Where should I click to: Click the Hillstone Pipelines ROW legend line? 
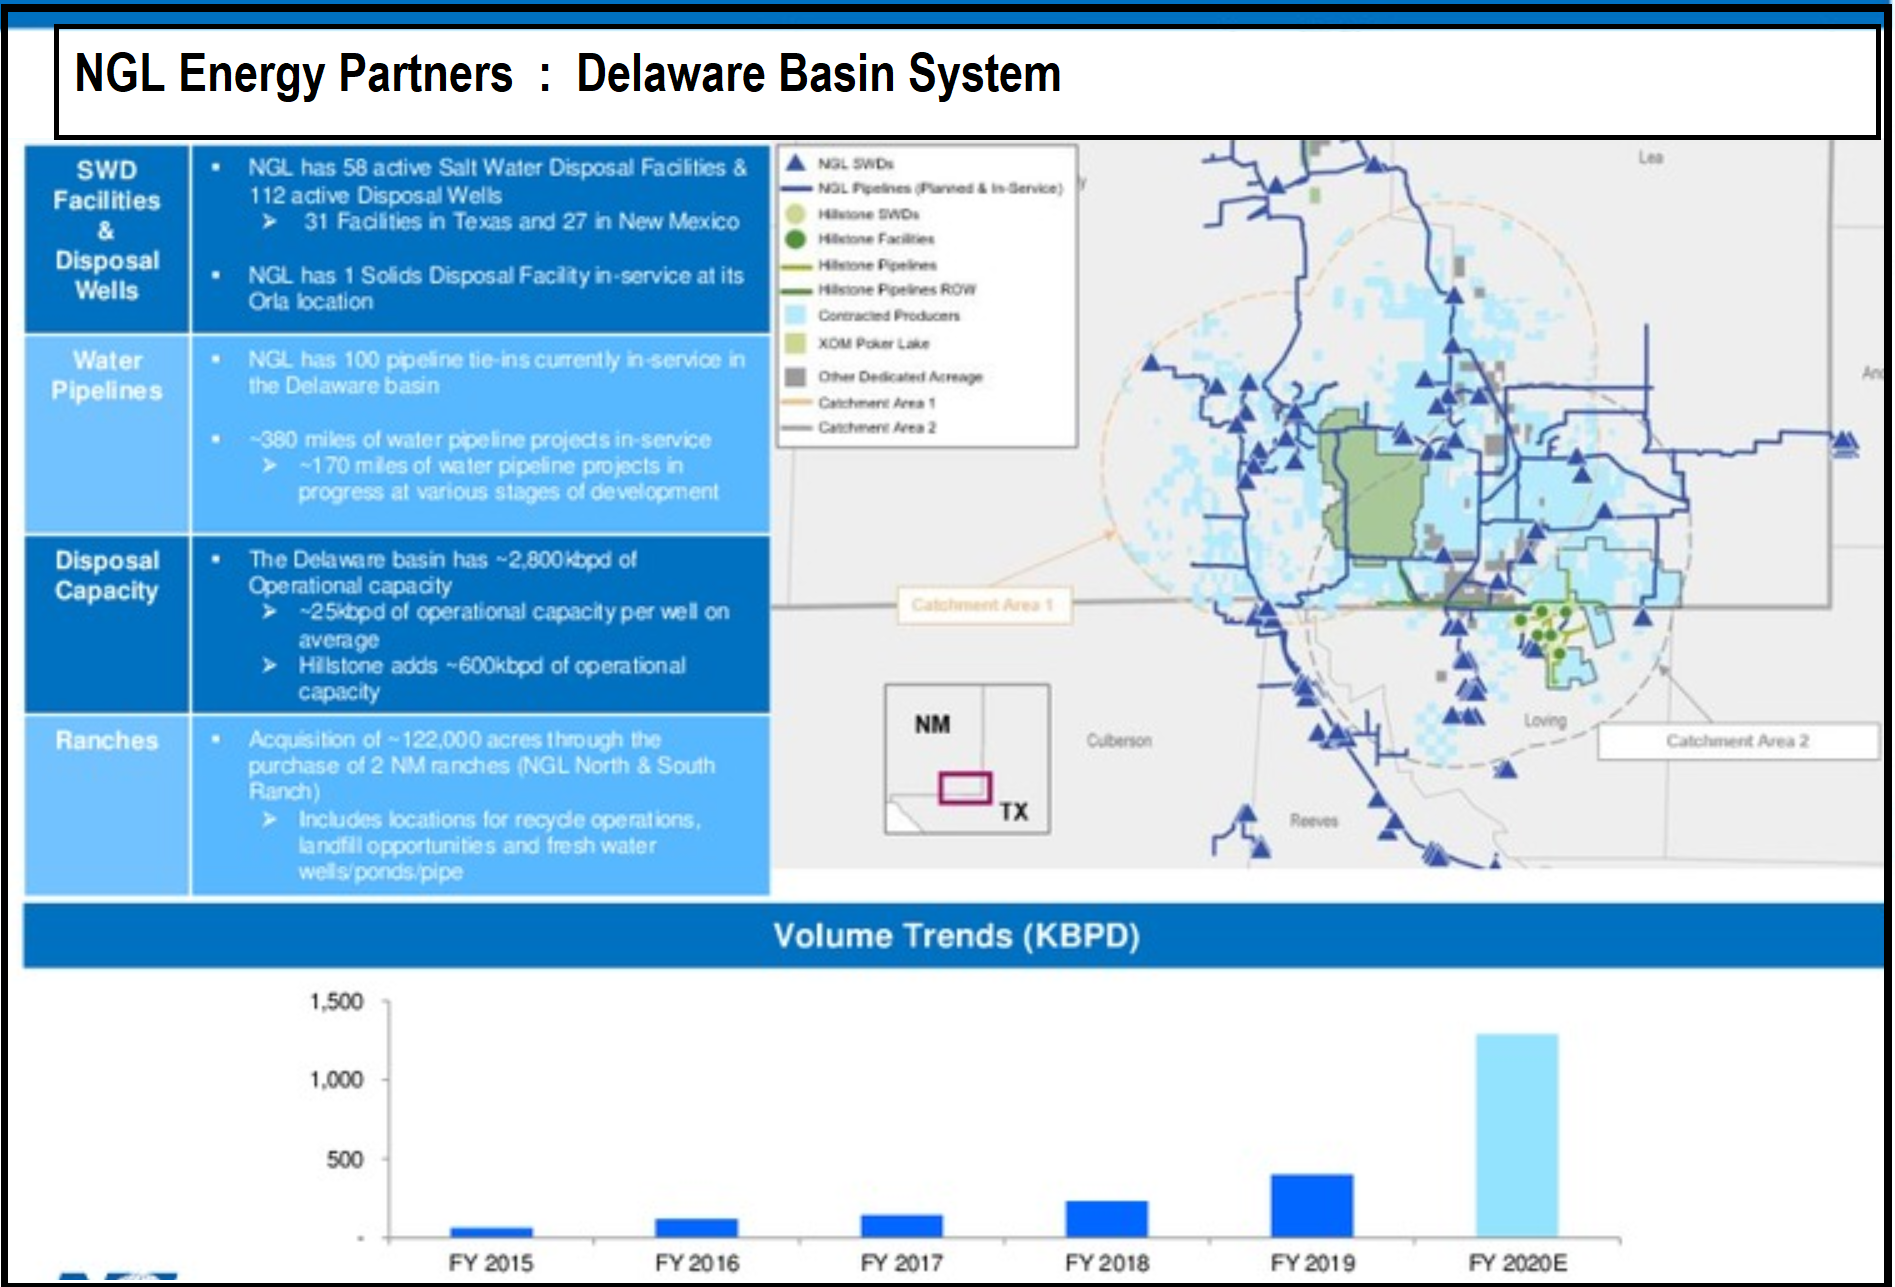(x=796, y=290)
